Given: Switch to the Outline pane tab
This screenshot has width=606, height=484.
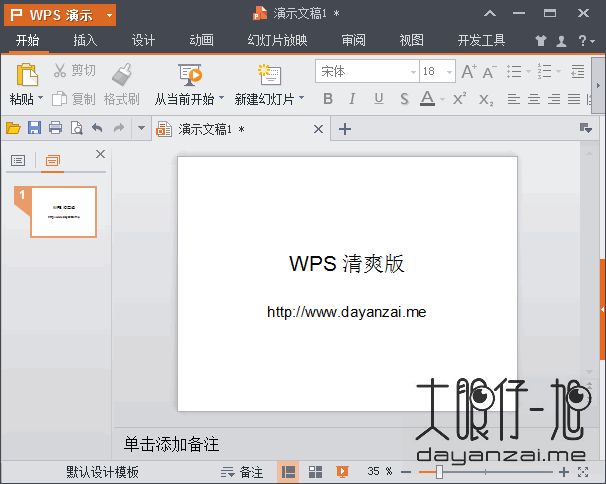Looking at the screenshot, I should click(18, 160).
